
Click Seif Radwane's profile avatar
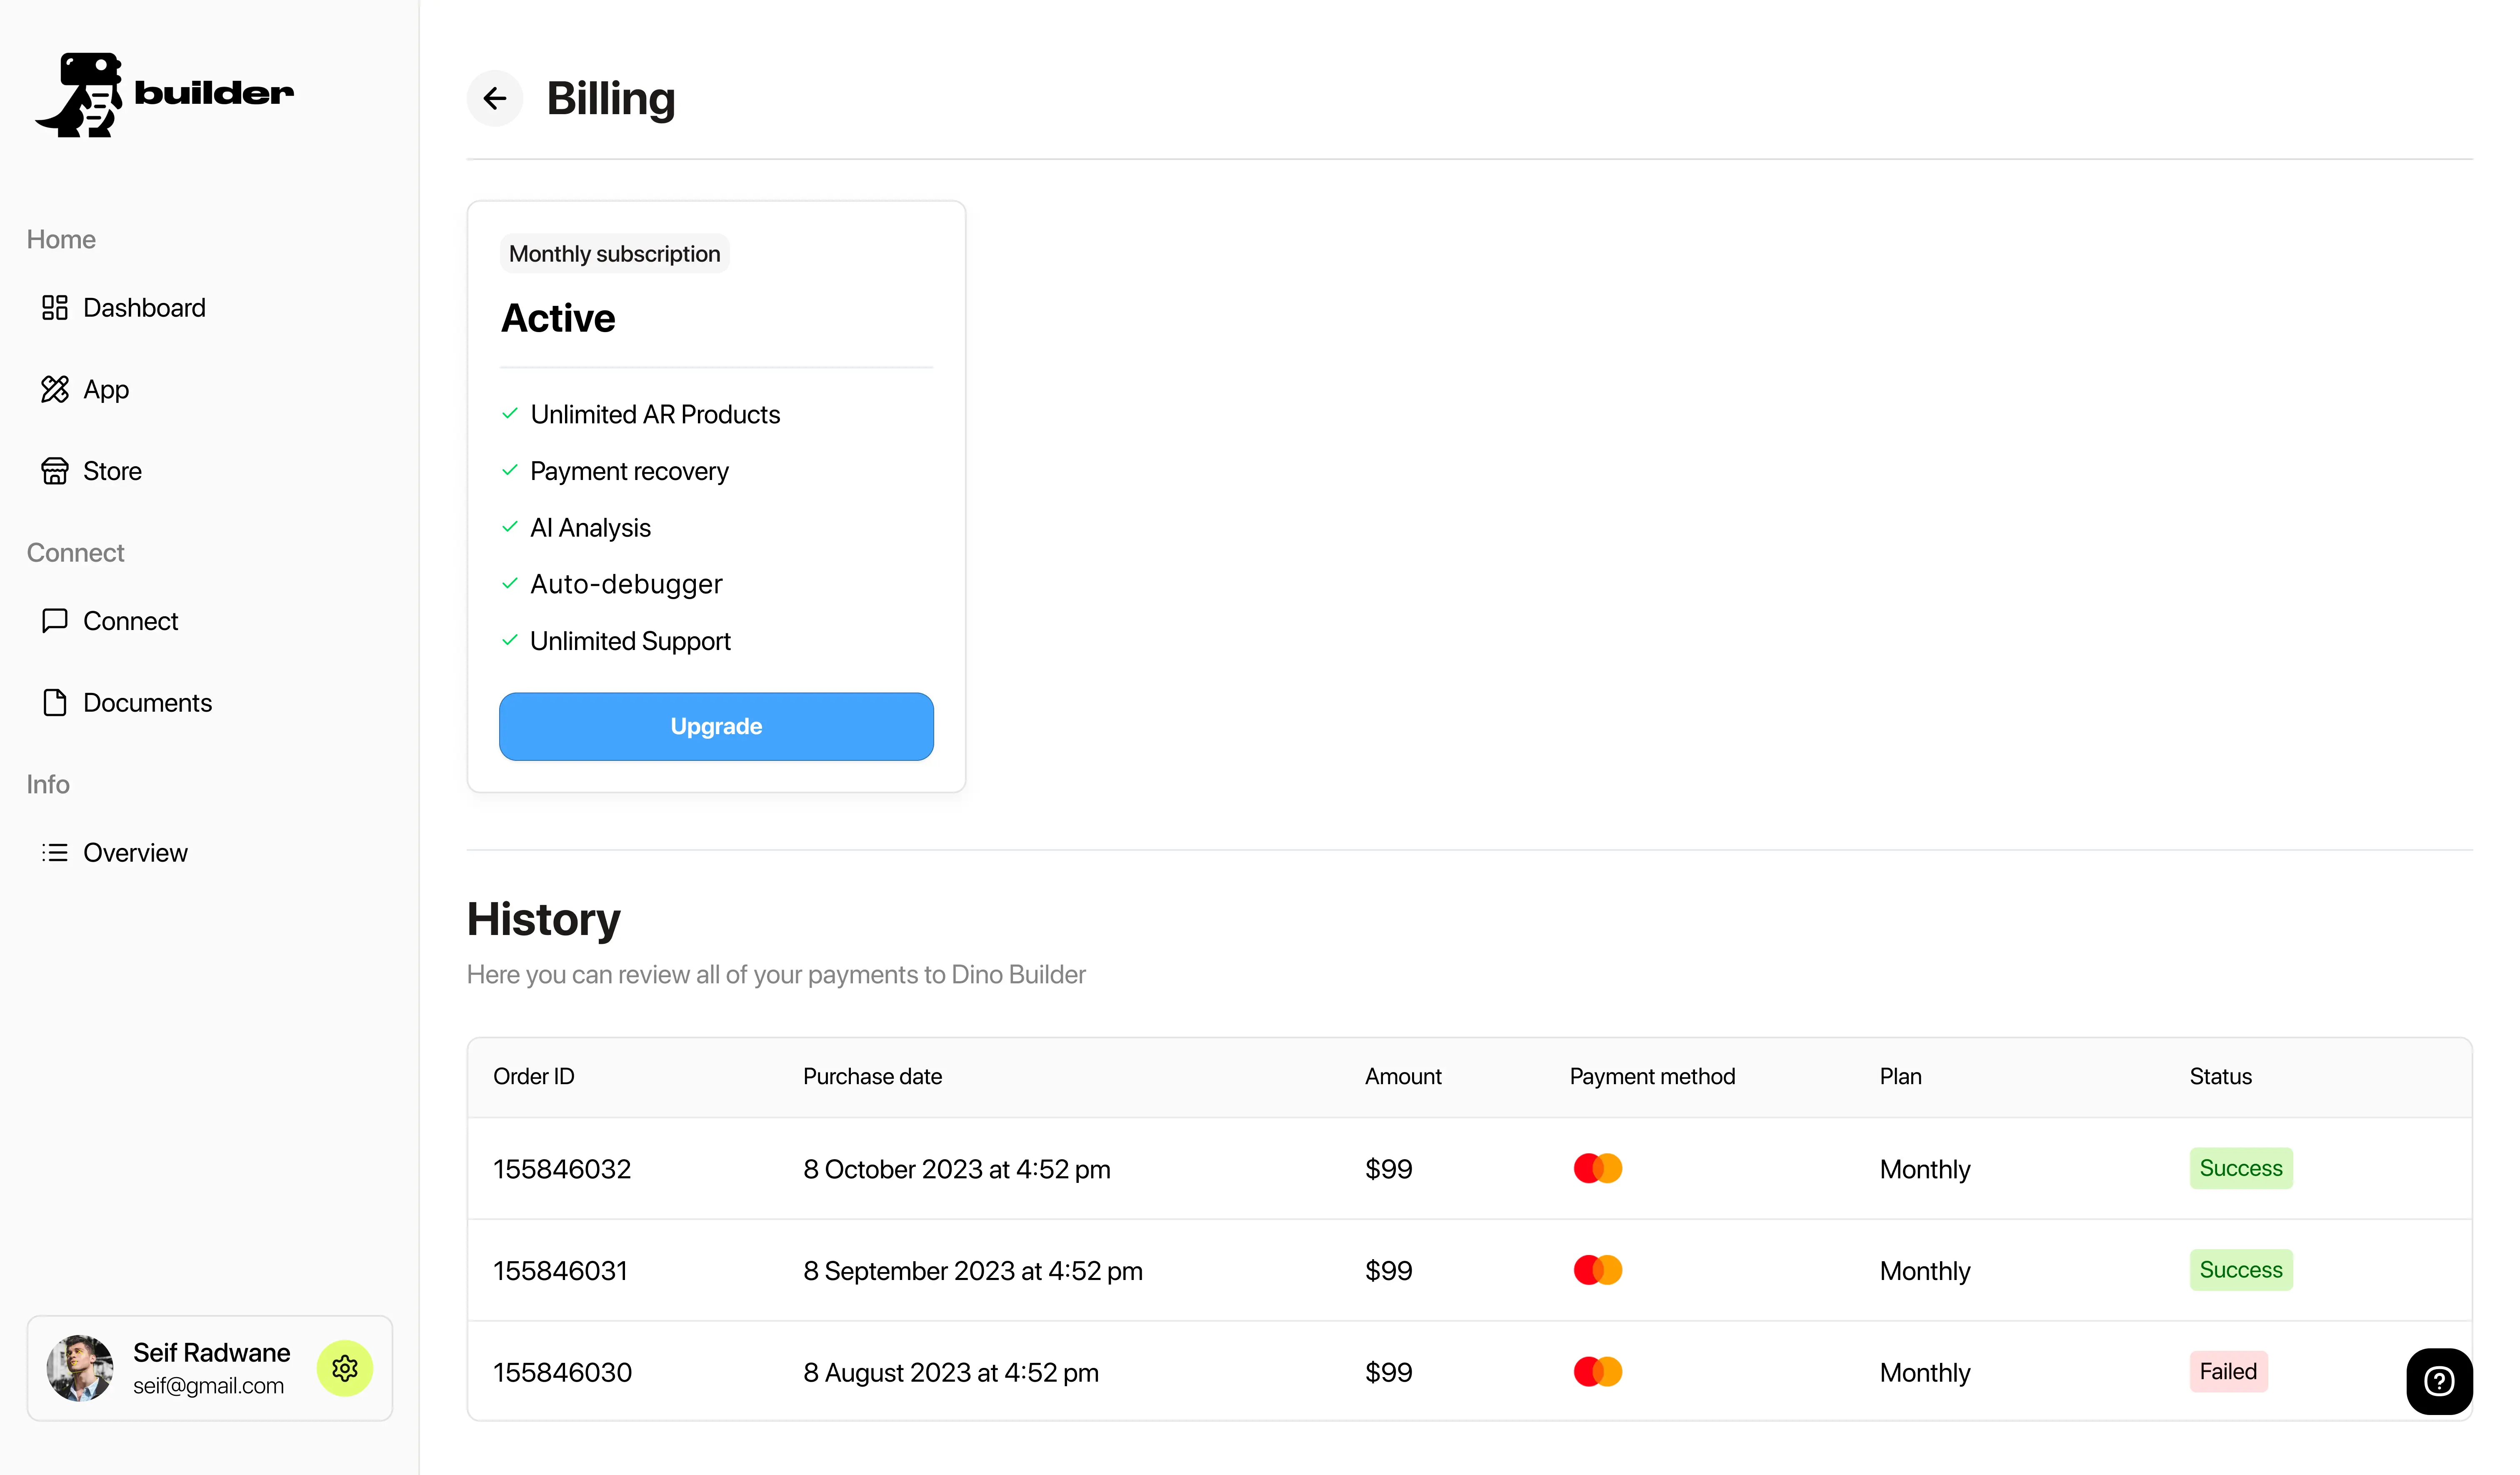(x=80, y=1368)
